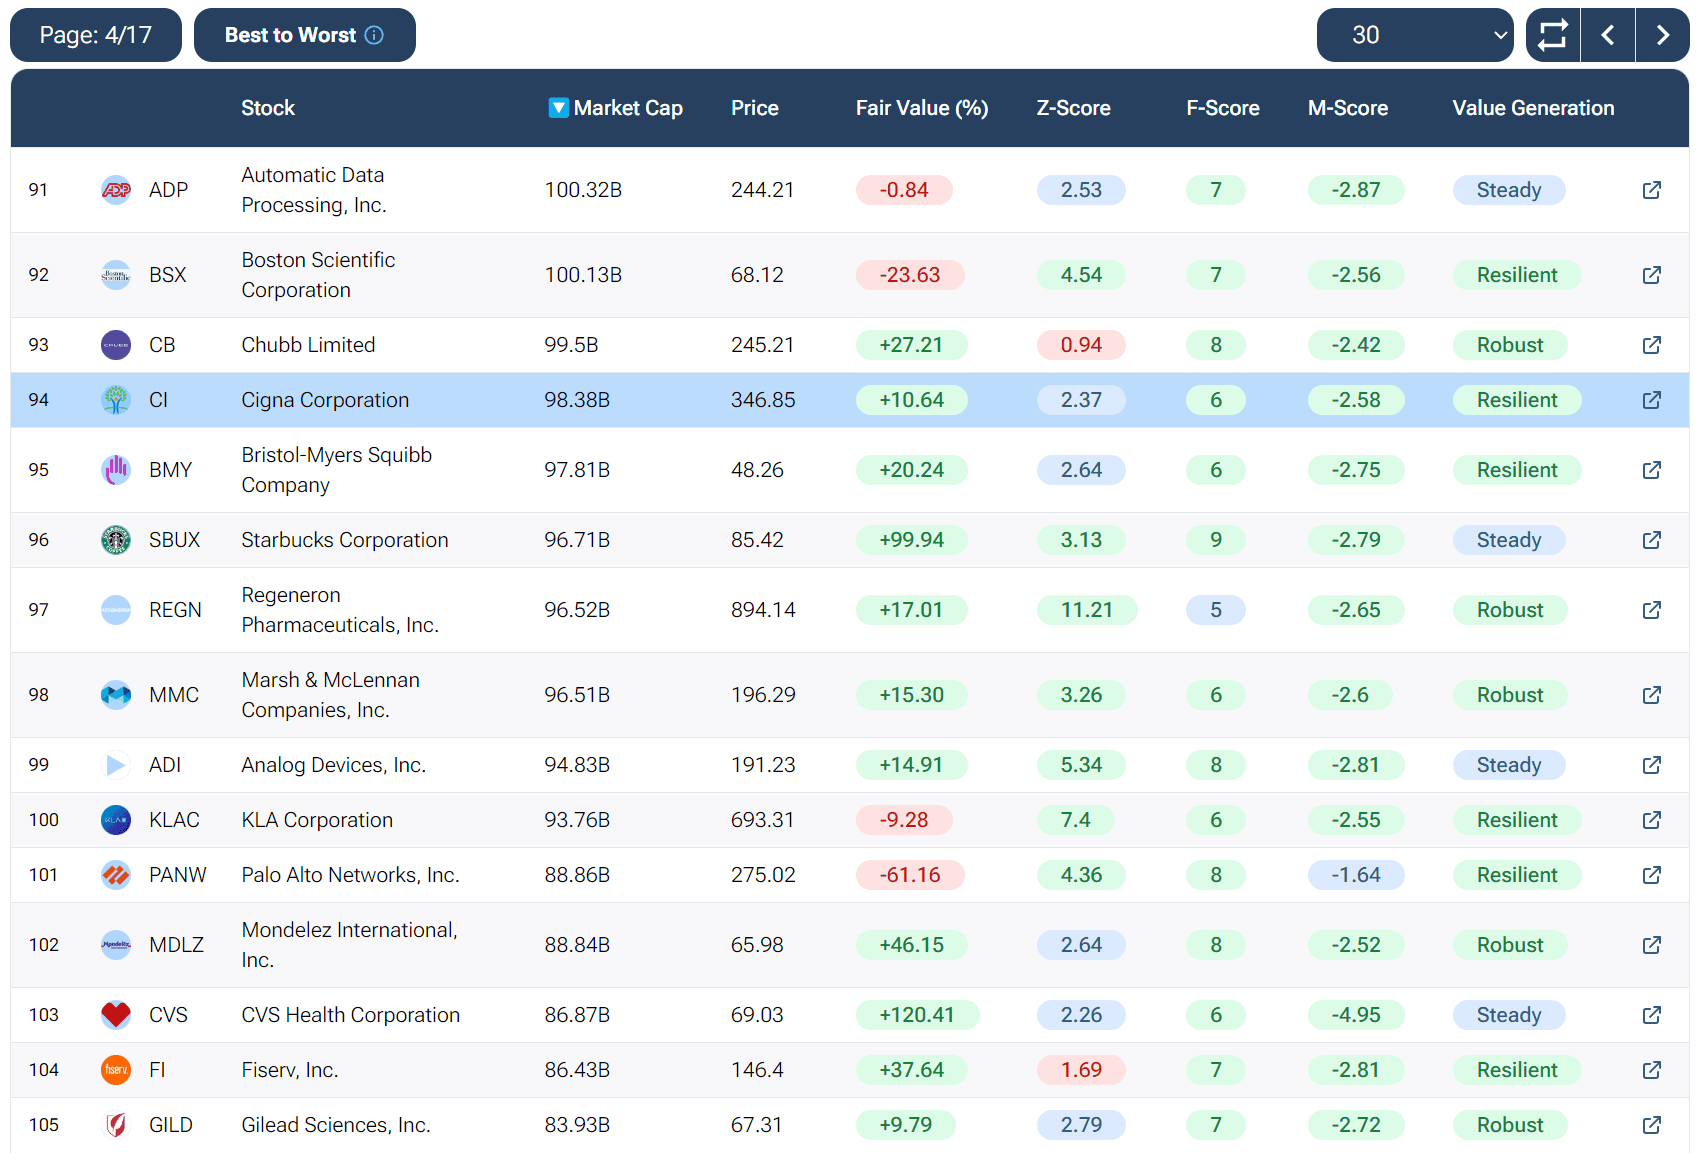The width and height of the screenshot is (1699, 1153).
Task: Sort by Z-Score column header
Action: coord(1072,108)
